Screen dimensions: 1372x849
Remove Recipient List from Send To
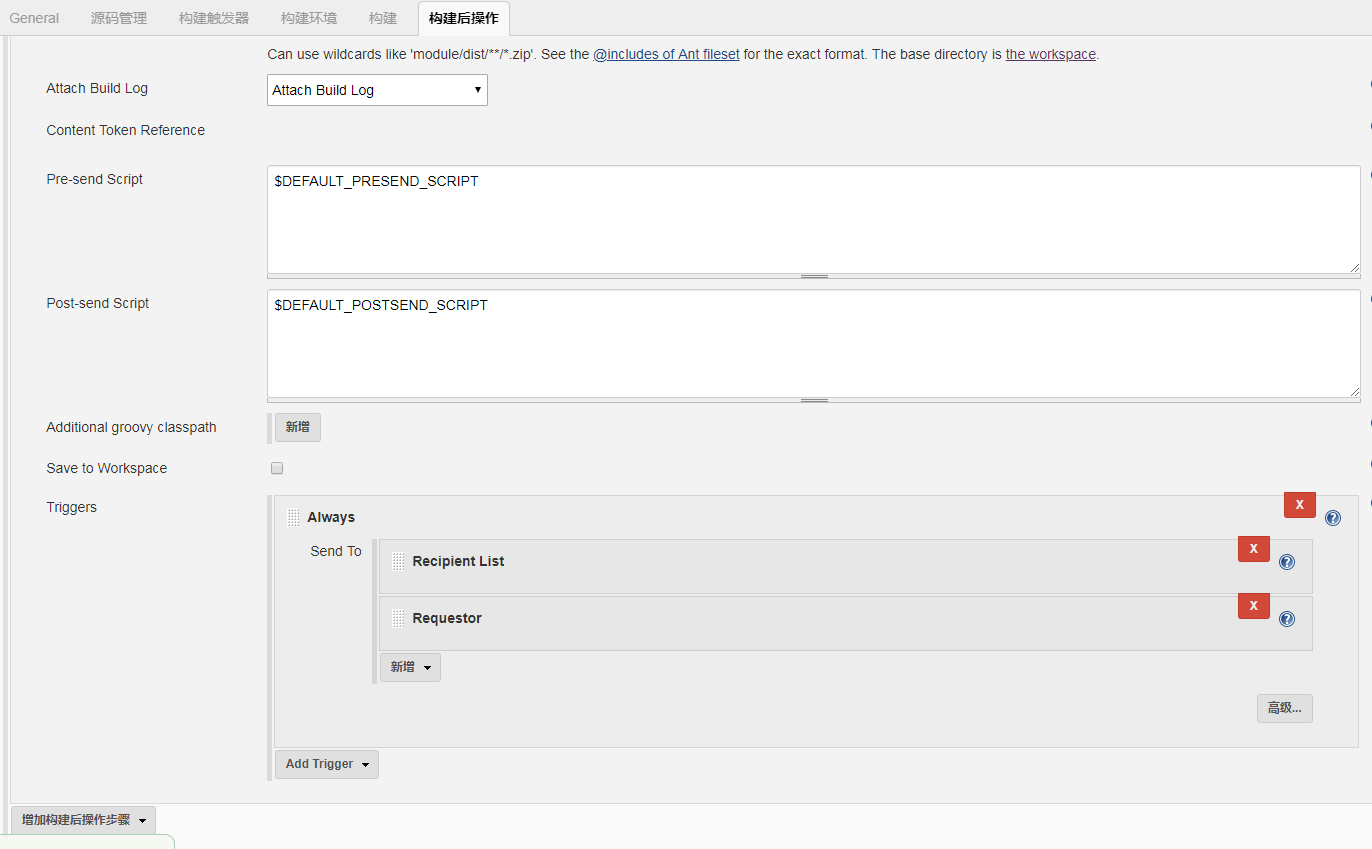(x=1253, y=549)
